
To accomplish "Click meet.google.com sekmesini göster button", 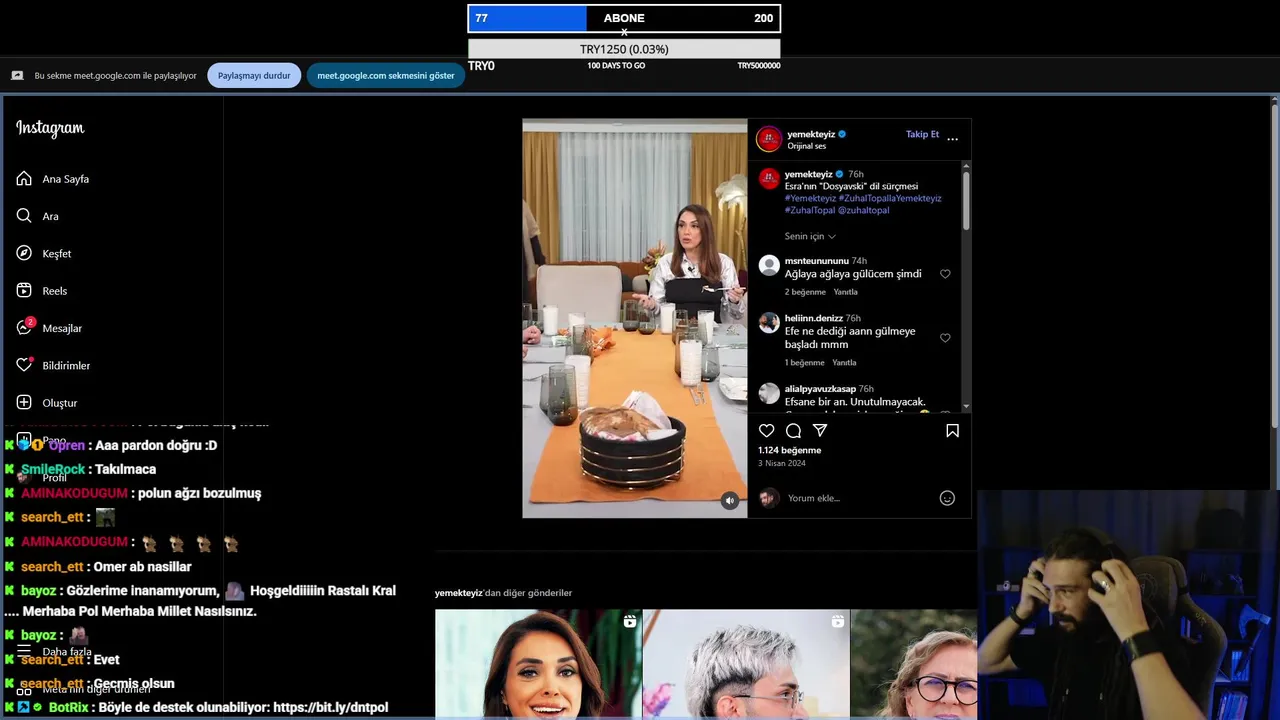I will (386, 75).
